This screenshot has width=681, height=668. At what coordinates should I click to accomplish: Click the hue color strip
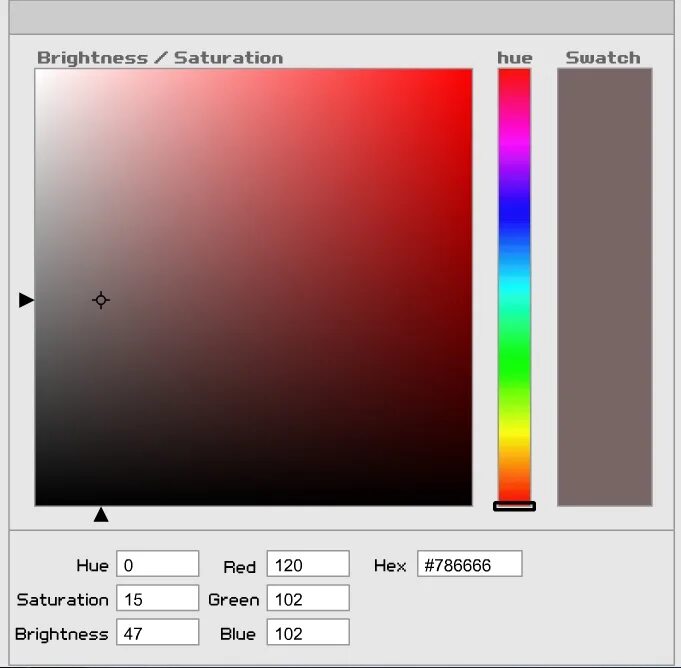point(514,285)
